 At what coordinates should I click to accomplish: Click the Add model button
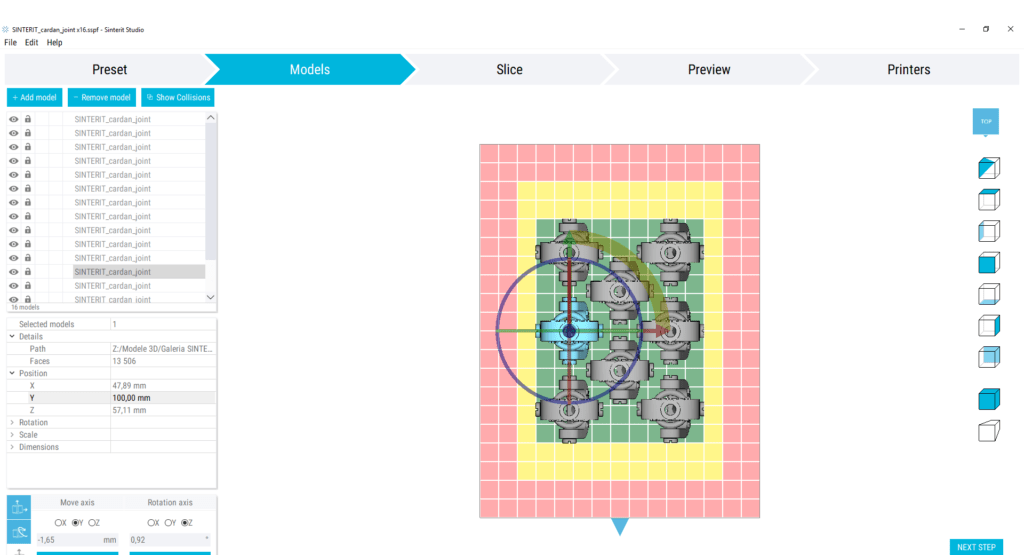[34, 97]
